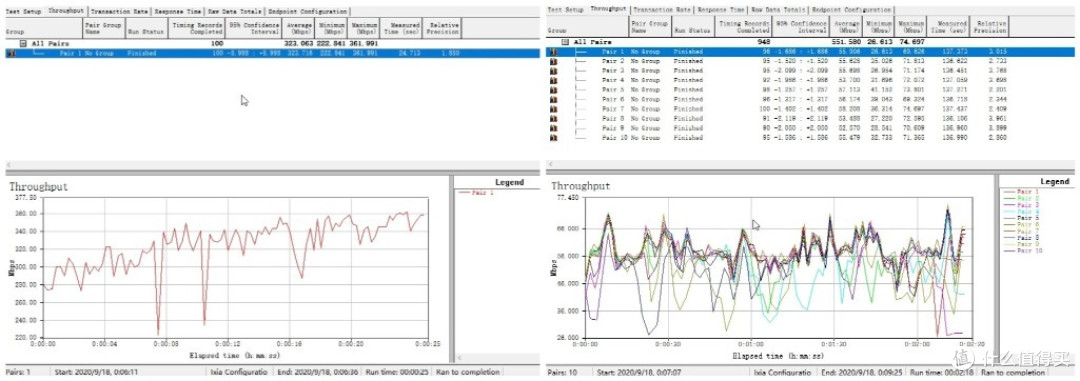1080x381 pixels.
Task: Collapse All Pairs group in left window
Action: [23, 43]
